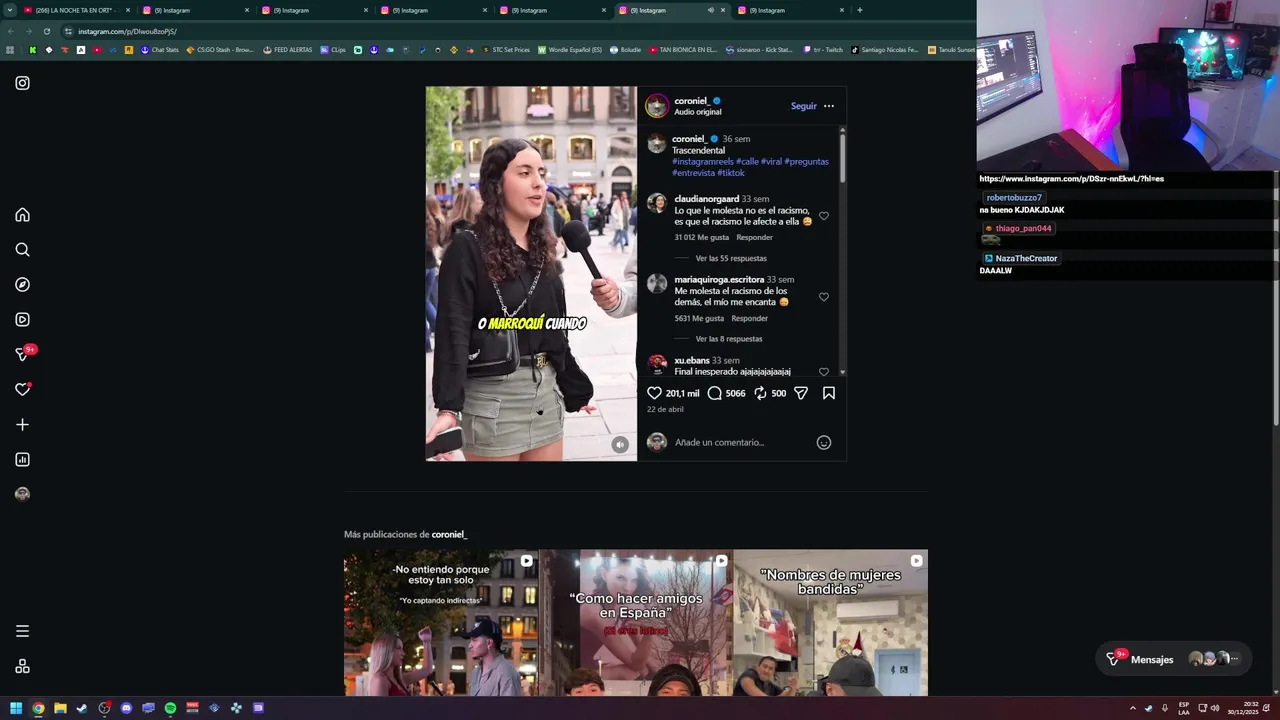
Task: Open Instagram search from sidebar
Action: coord(22,250)
